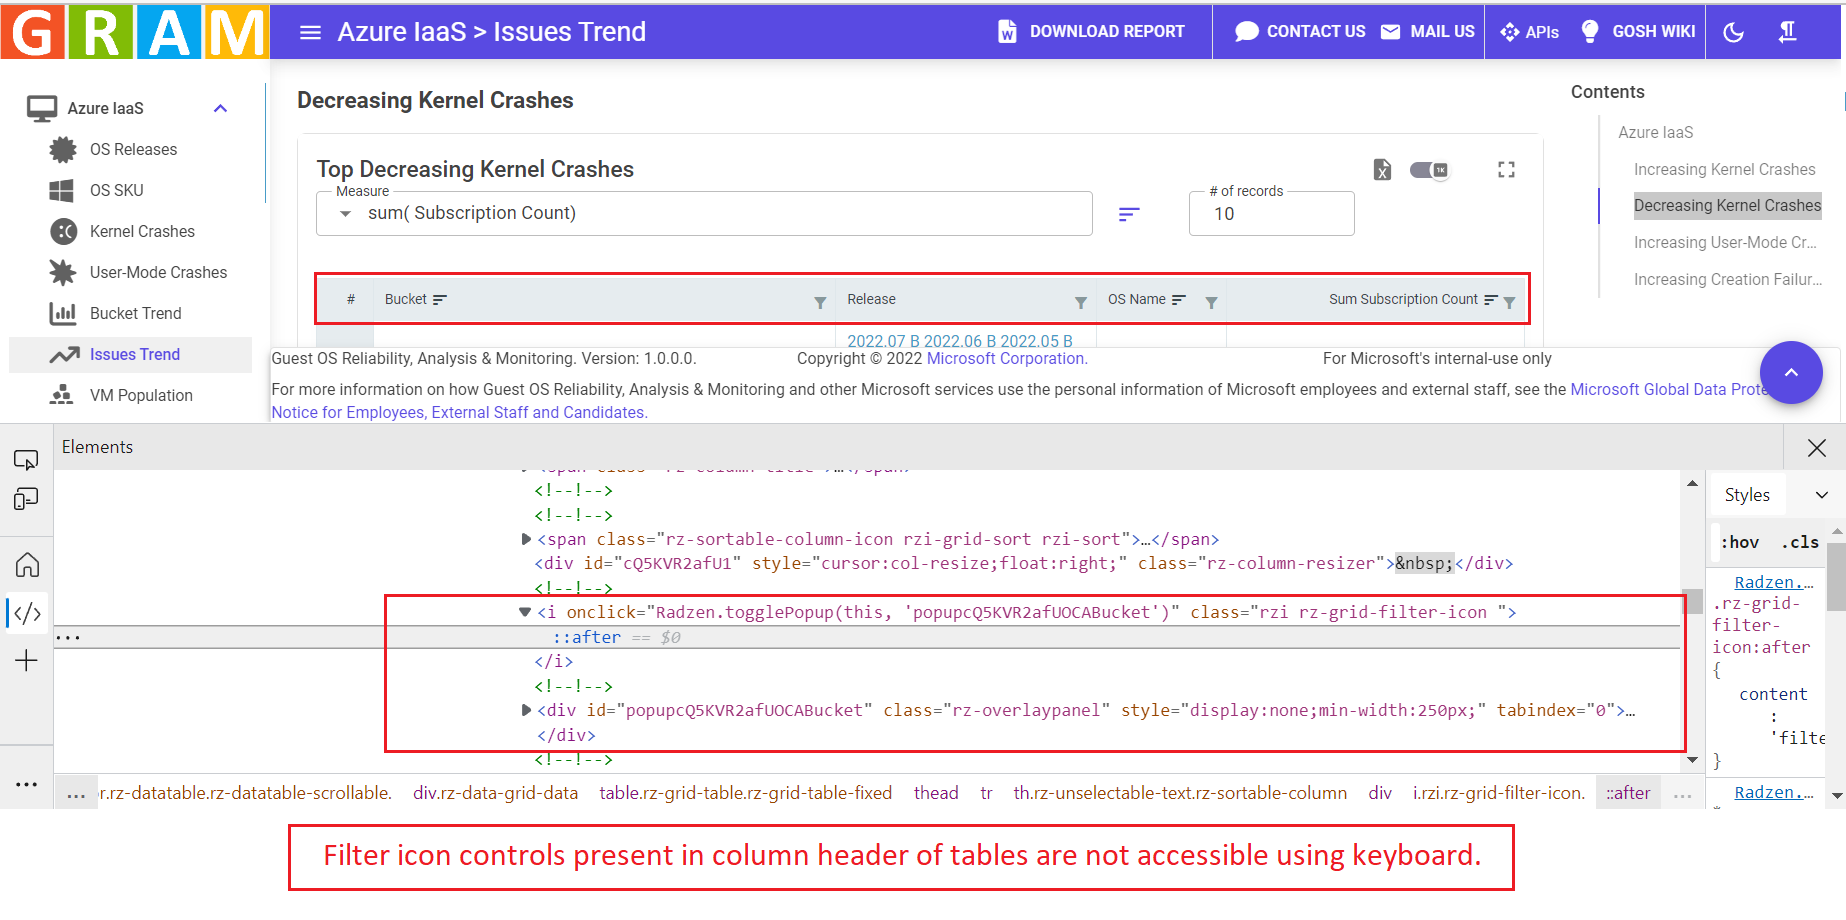Select the inspect element tool in DevTools
The height and width of the screenshot is (920, 1846).
[26, 458]
